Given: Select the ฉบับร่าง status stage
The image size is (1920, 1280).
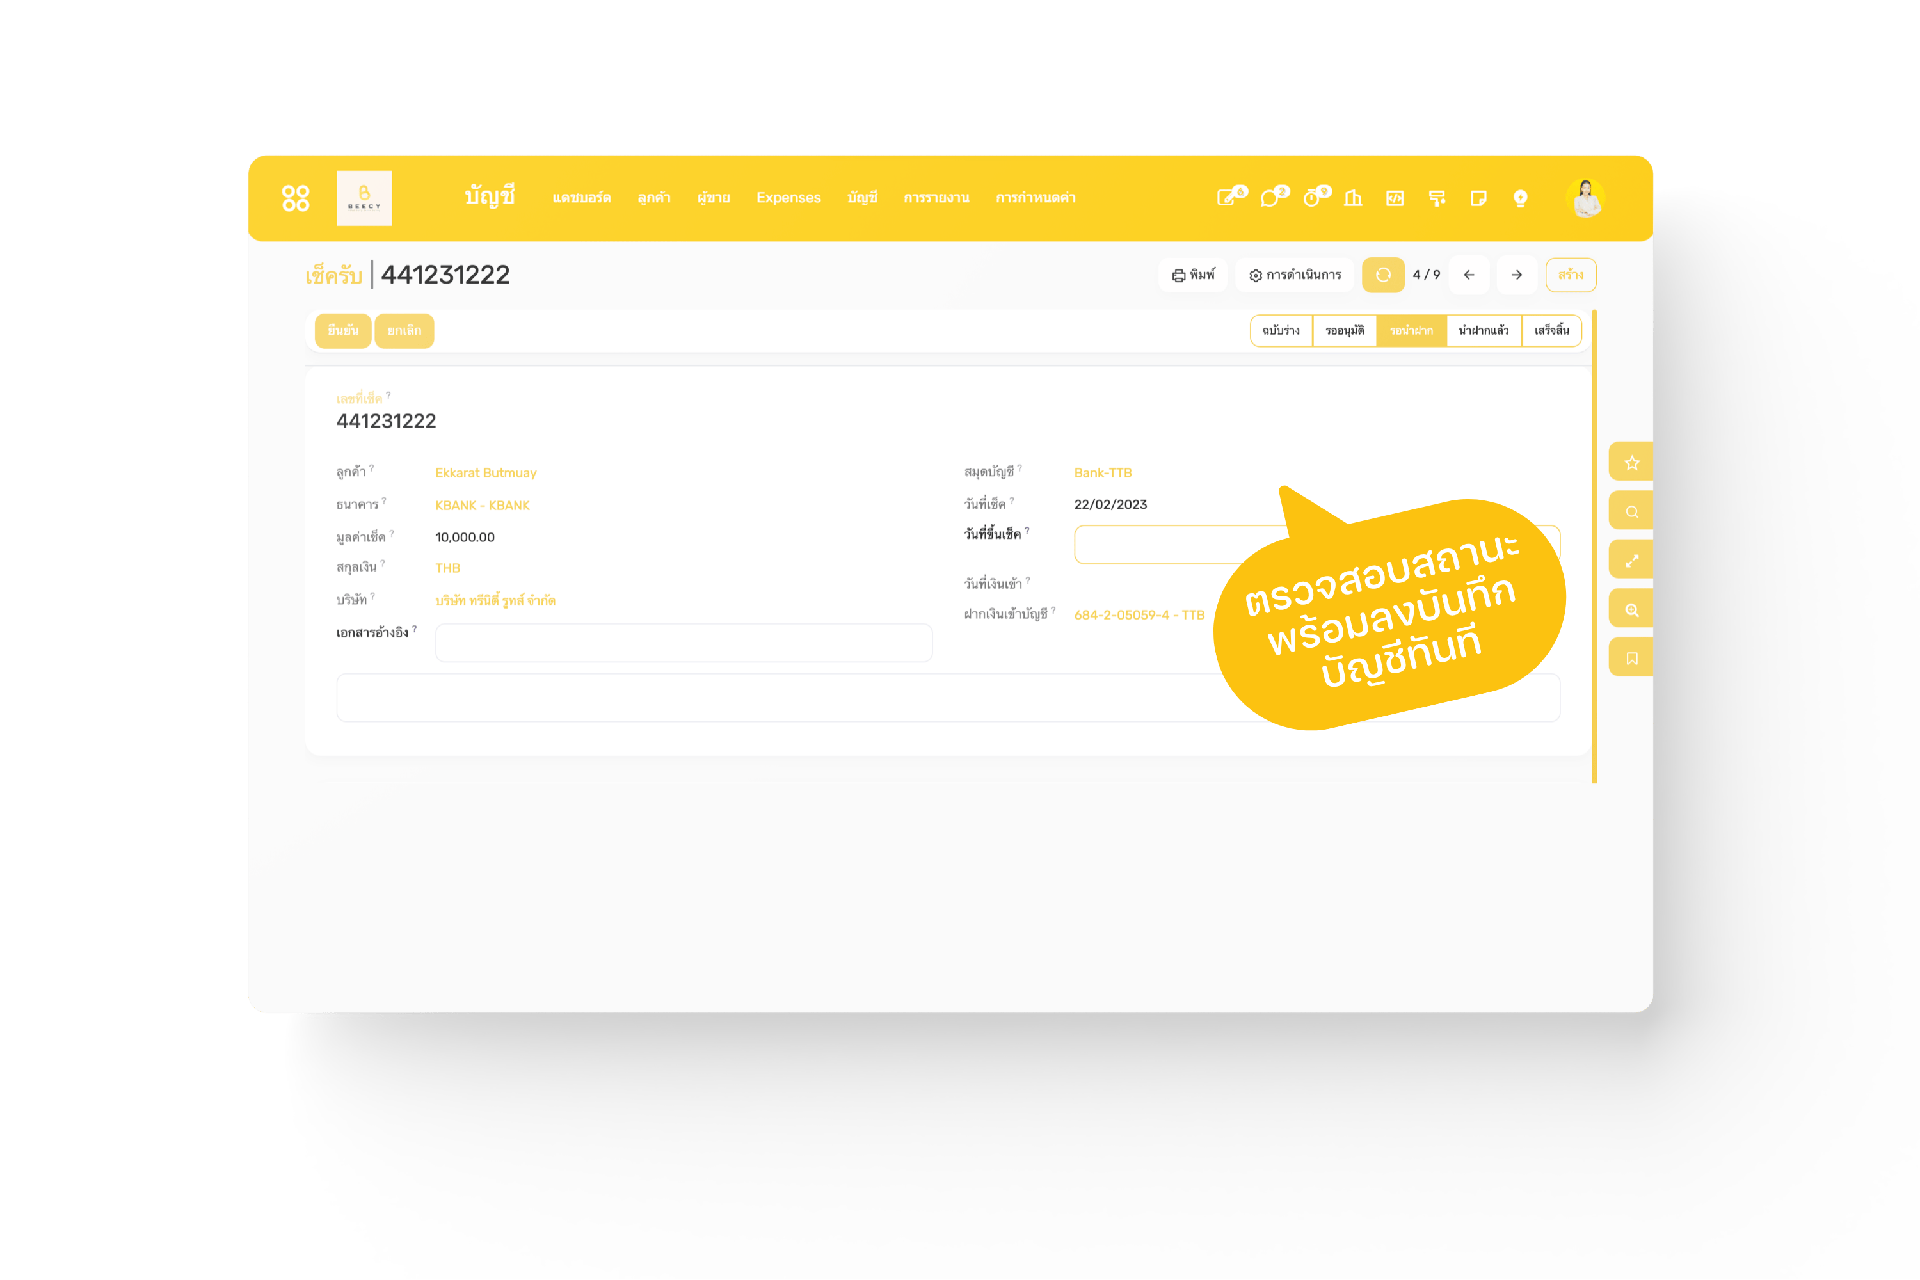Looking at the screenshot, I should 1281,331.
